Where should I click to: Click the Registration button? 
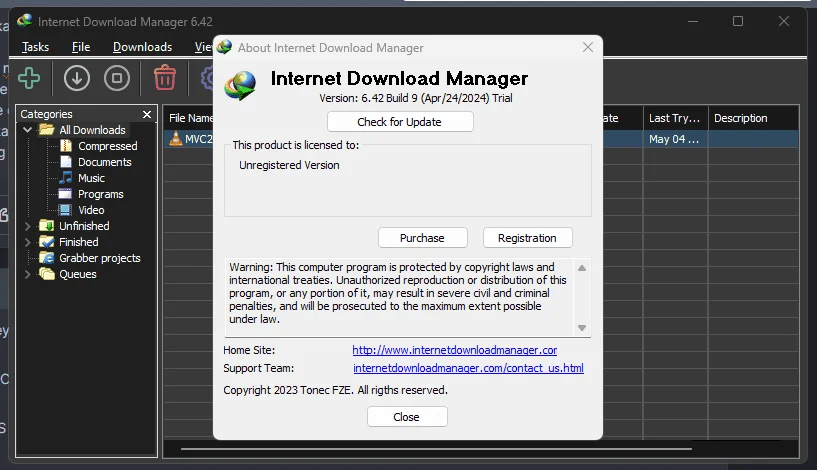point(527,238)
